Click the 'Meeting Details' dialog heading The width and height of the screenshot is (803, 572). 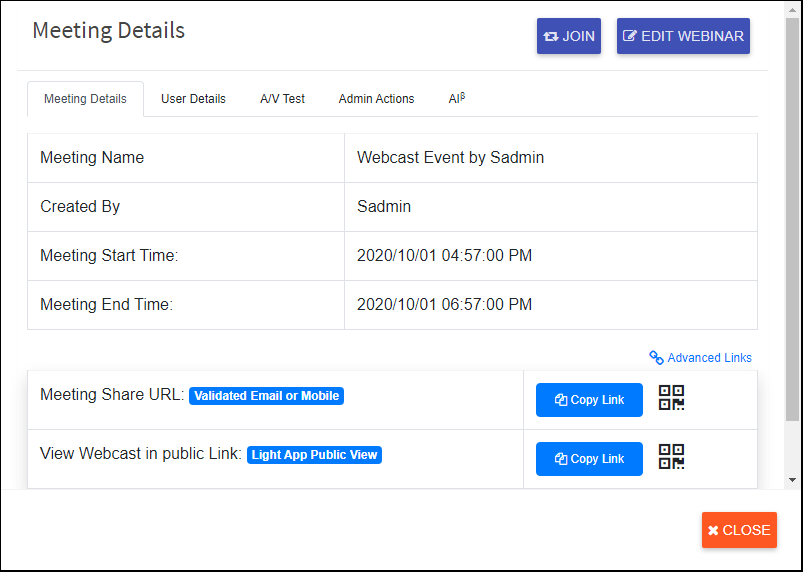(x=109, y=30)
